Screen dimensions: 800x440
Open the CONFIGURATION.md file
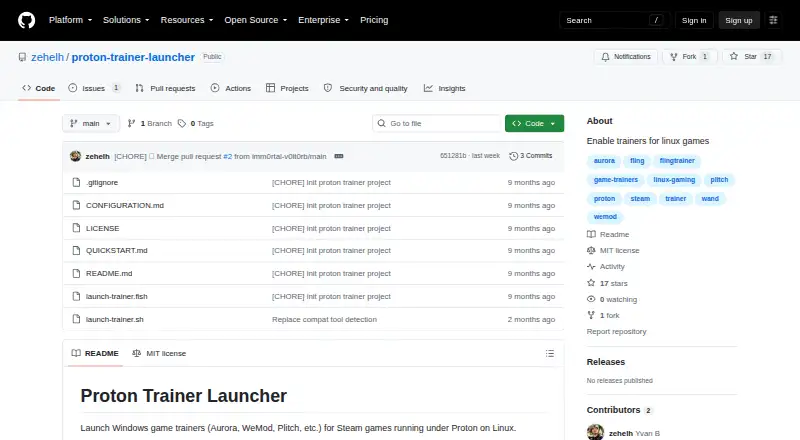[125, 205]
